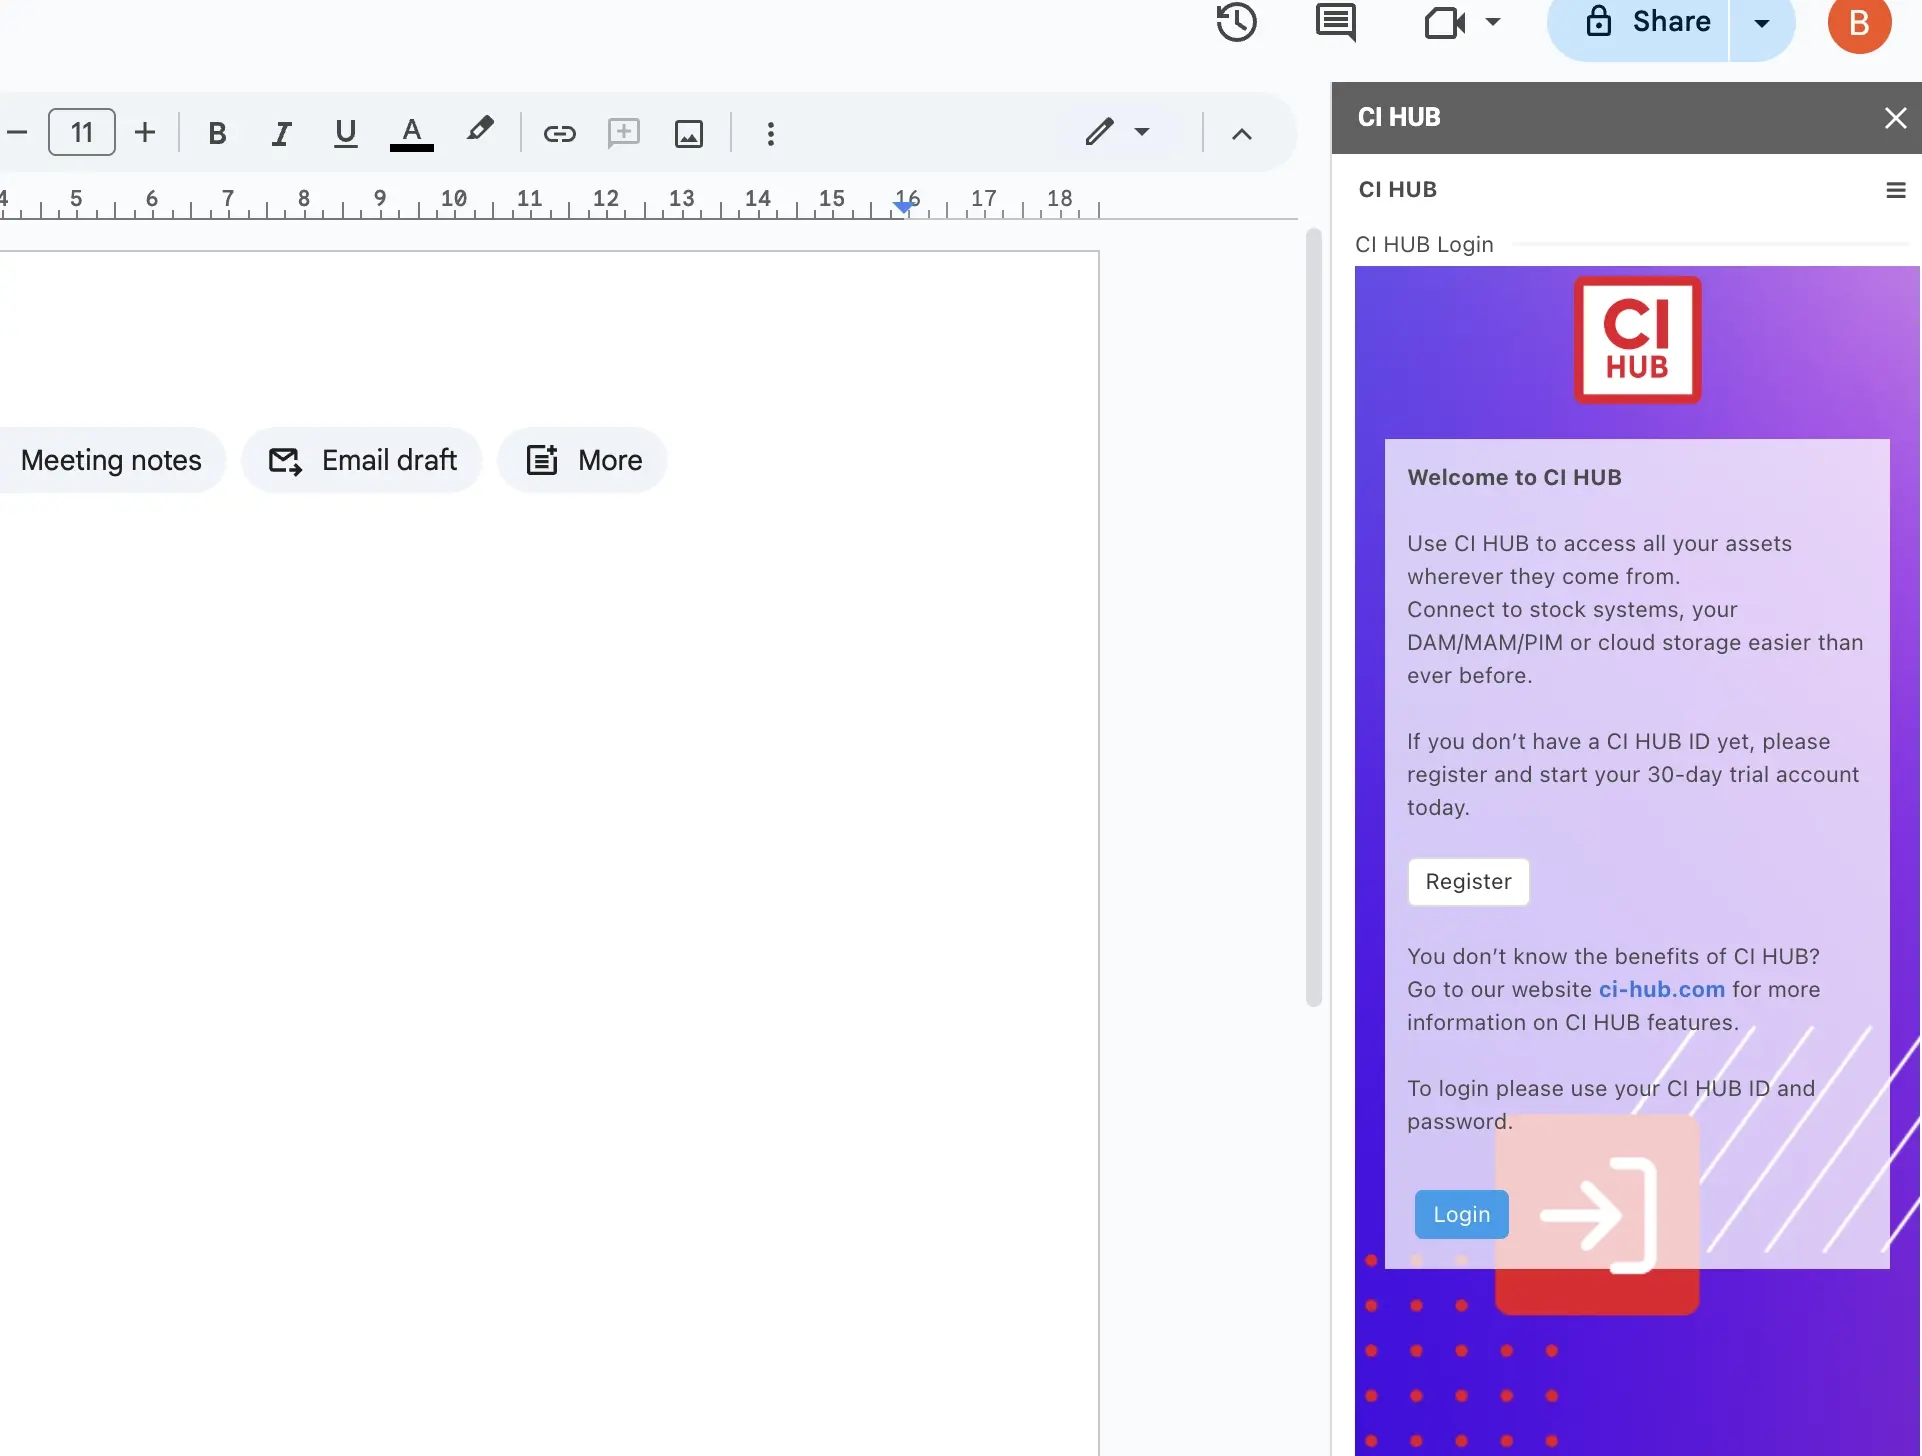Open the highlight color pen tool
The image size is (1922, 1456).
(479, 130)
